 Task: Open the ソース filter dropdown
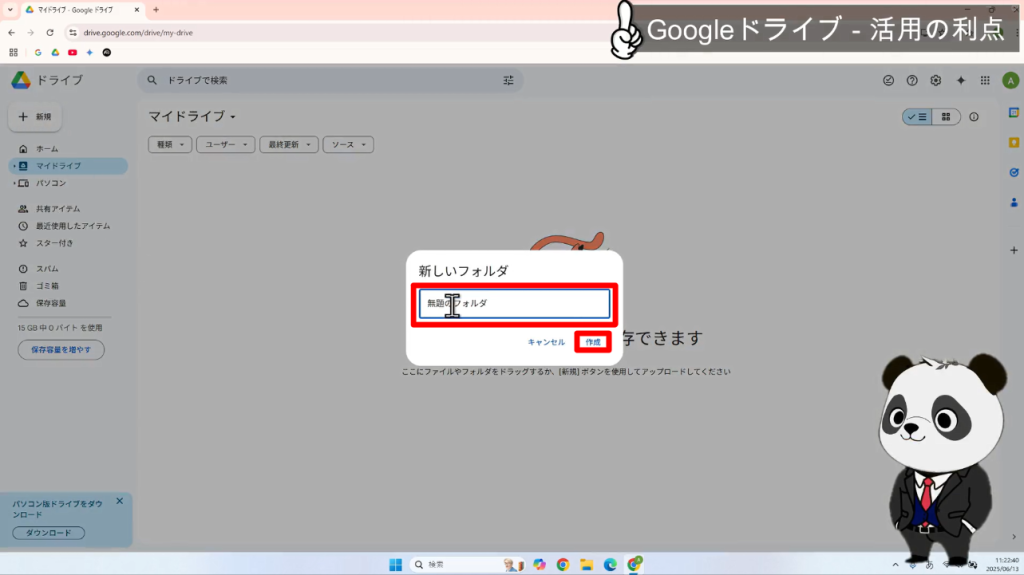[348, 144]
